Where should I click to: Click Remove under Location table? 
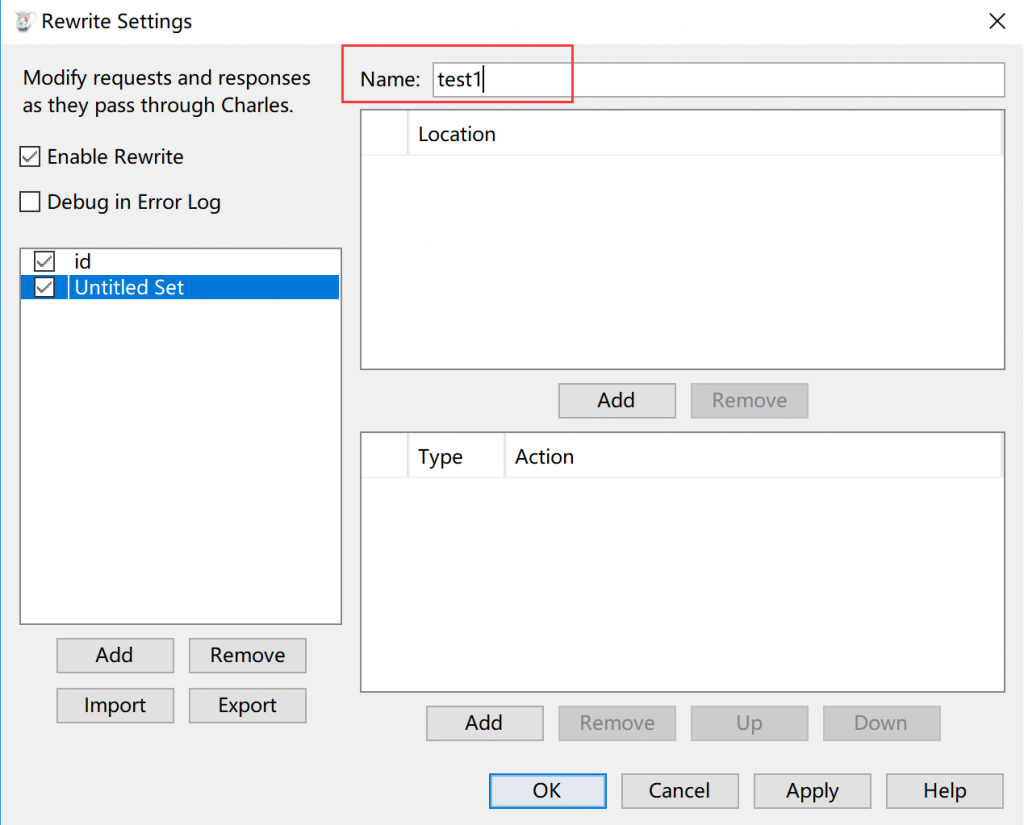click(749, 400)
